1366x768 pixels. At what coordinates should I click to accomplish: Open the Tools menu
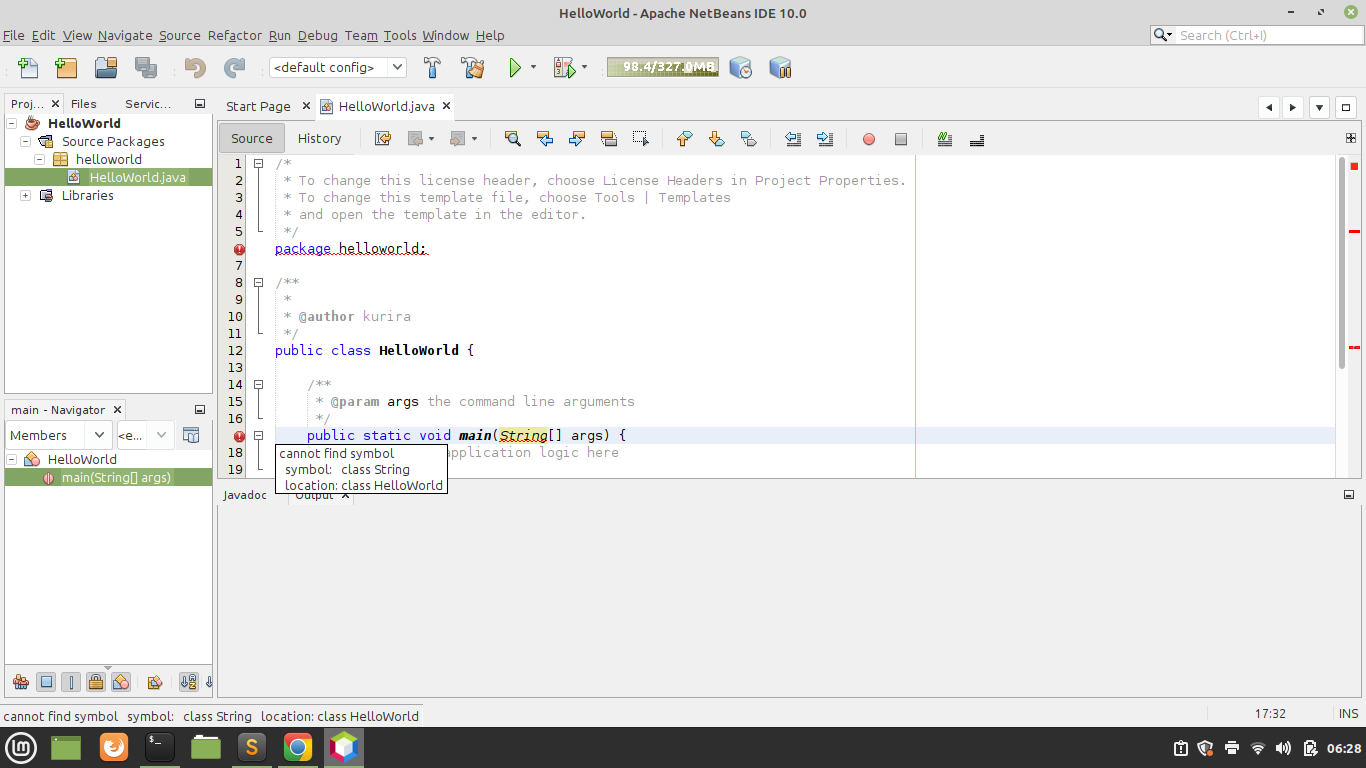tap(400, 35)
